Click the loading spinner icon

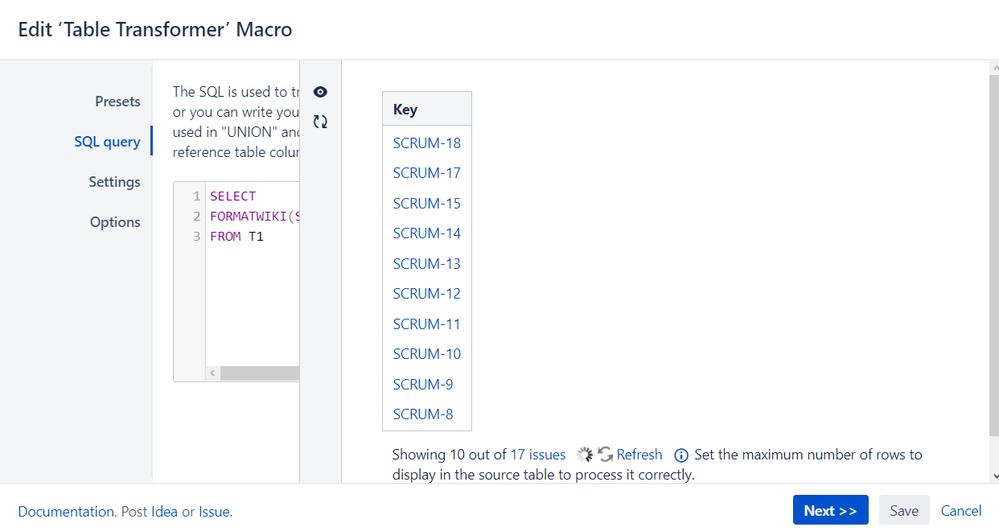pyautogui.click(x=584, y=455)
